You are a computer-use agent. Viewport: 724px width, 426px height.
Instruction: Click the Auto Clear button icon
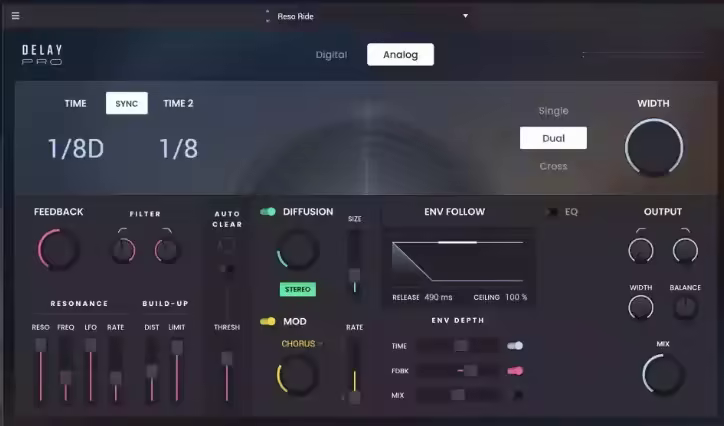pyautogui.click(x=227, y=245)
